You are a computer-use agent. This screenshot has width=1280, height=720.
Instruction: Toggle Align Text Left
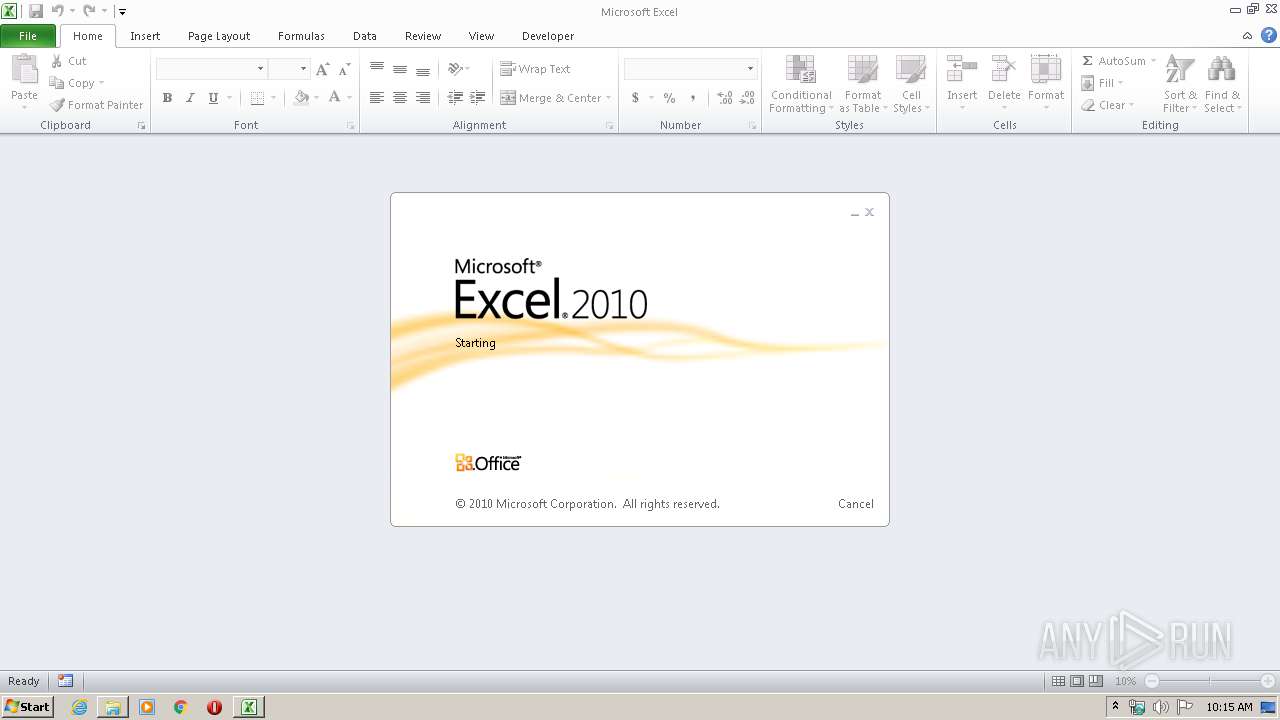(x=377, y=98)
